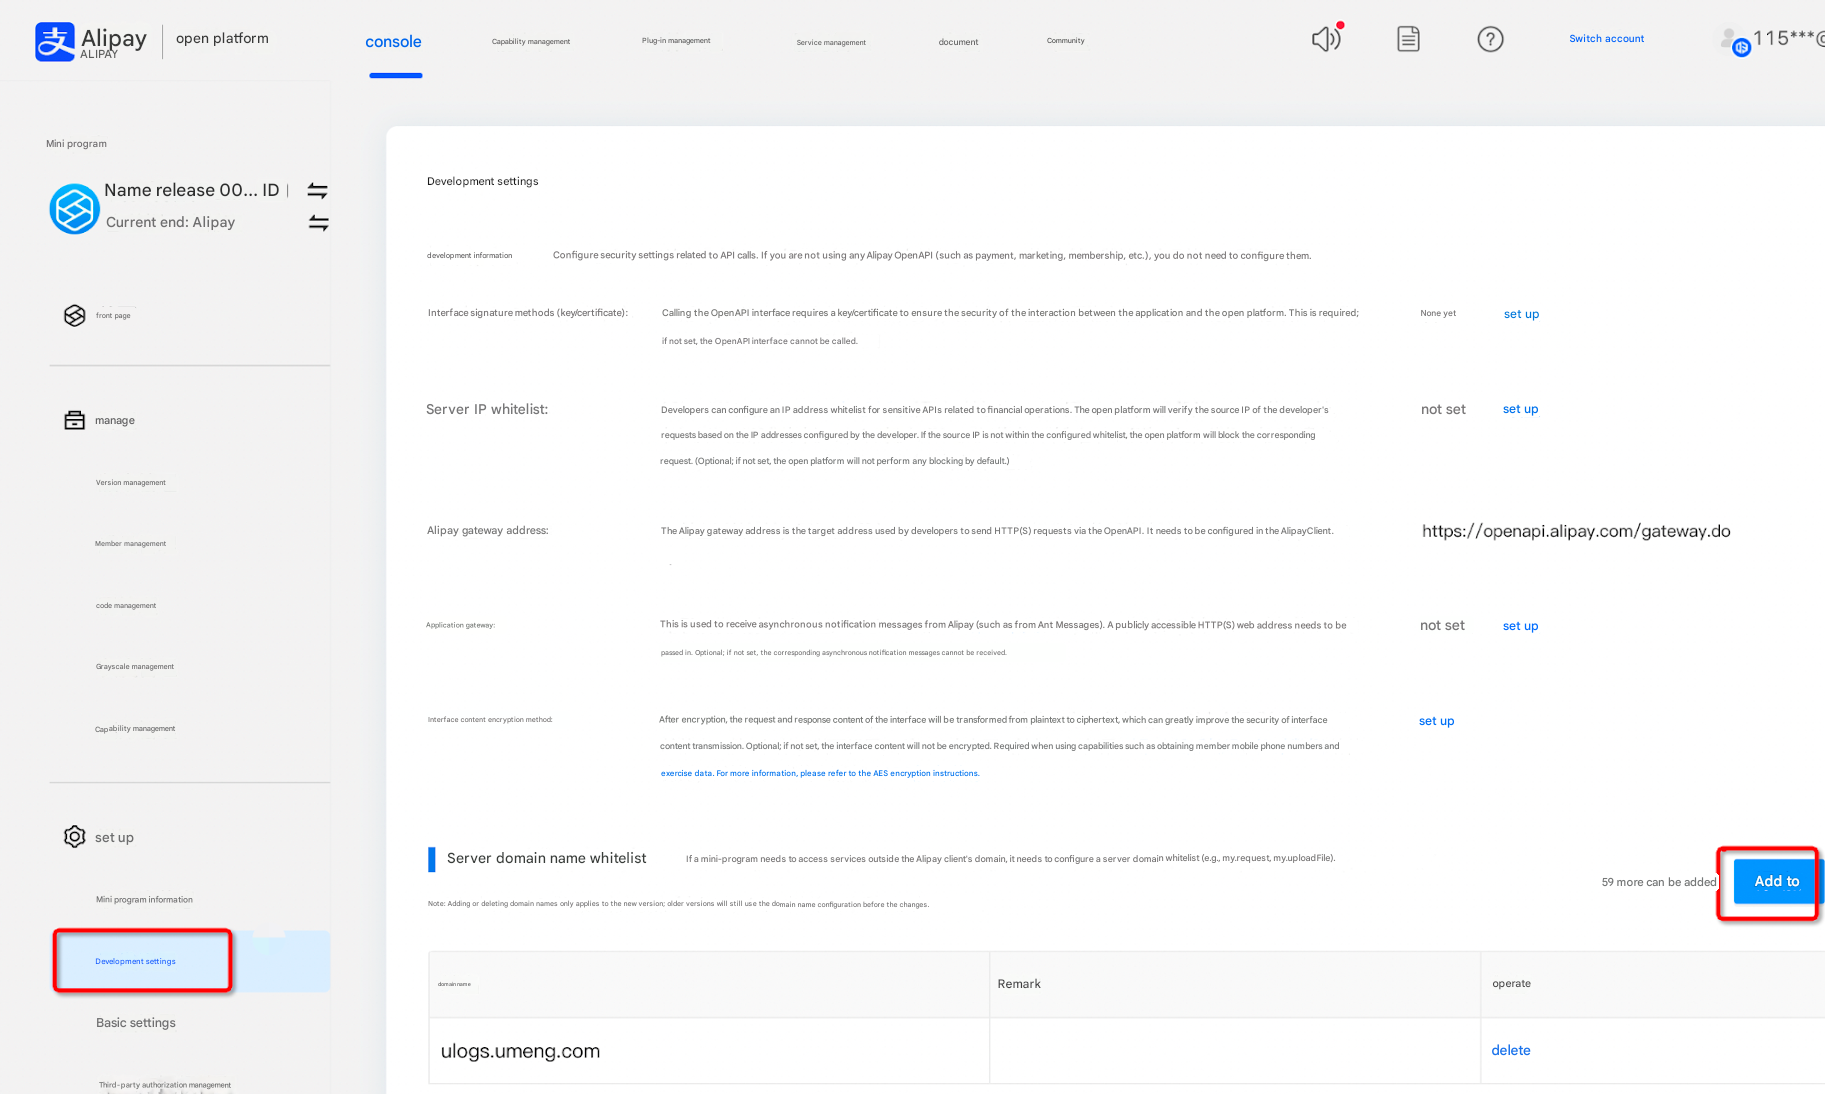Open the notification speaker icon
The width and height of the screenshot is (1825, 1094).
pos(1326,39)
